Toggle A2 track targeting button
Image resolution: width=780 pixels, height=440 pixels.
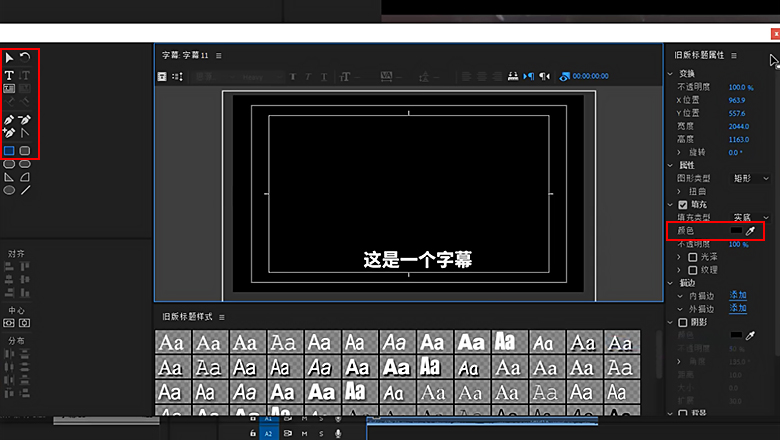tap(268, 434)
